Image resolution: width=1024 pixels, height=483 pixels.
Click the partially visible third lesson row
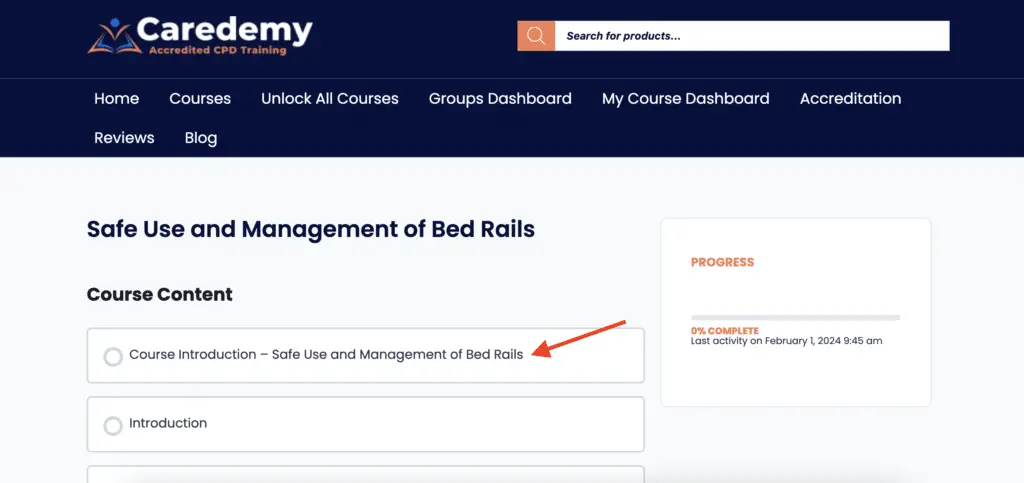click(366, 475)
